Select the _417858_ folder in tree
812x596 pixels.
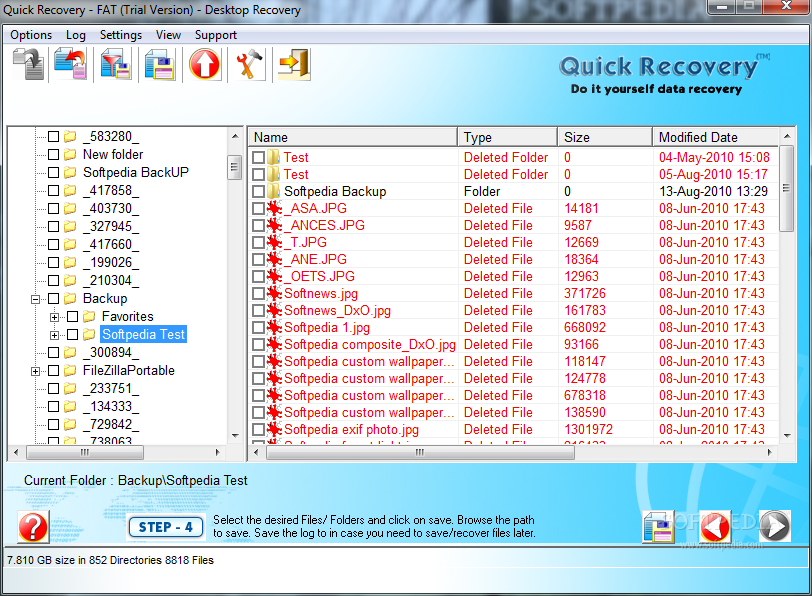point(111,191)
